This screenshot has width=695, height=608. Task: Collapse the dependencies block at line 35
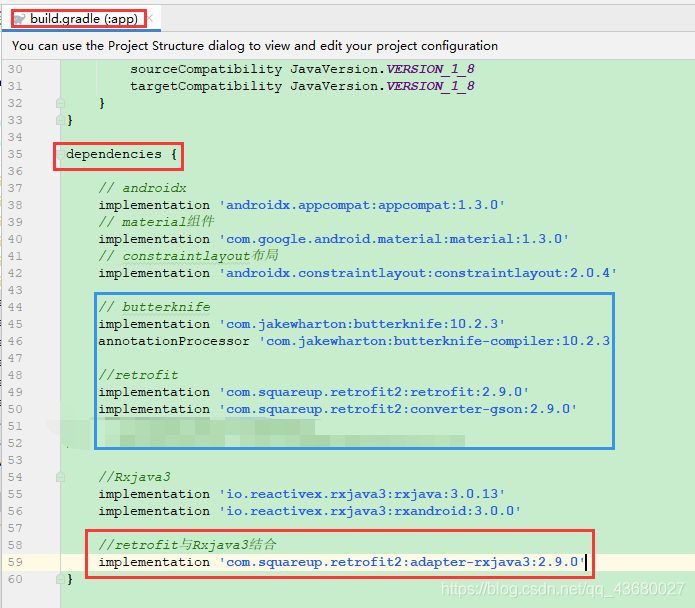[60, 154]
